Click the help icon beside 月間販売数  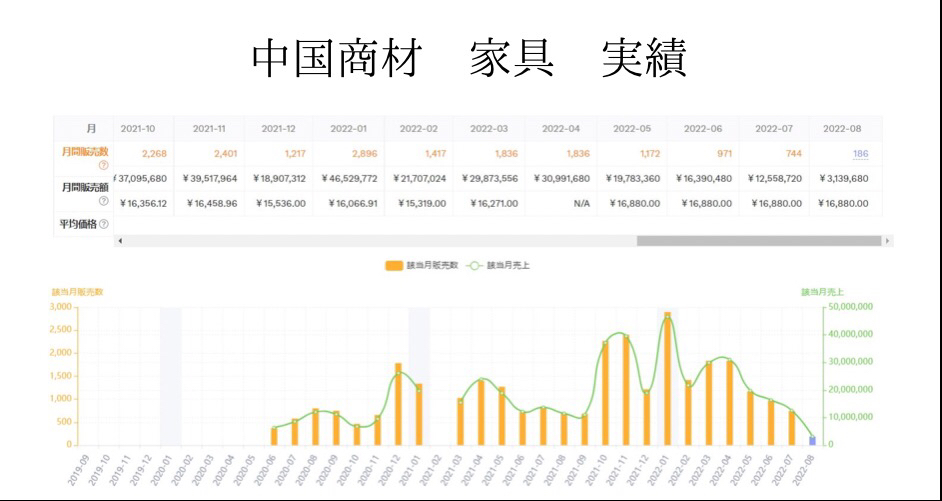(101, 165)
